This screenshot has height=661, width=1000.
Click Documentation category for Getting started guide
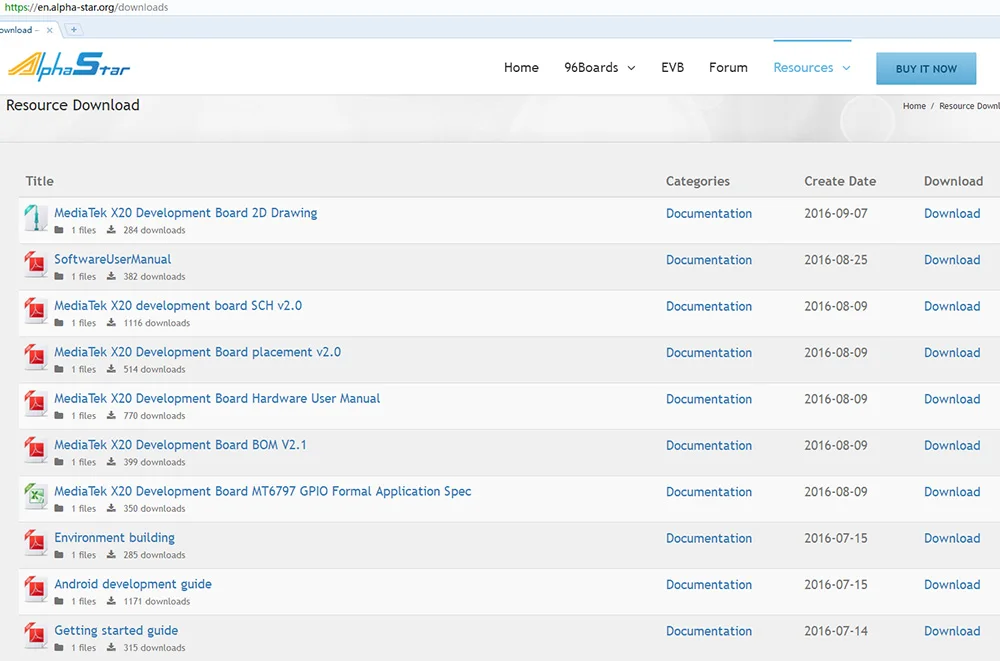click(709, 631)
